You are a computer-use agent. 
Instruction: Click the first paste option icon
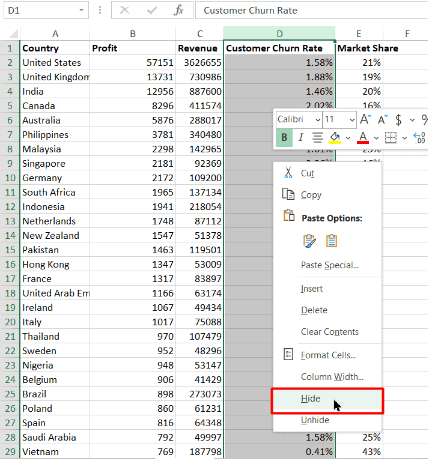point(309,241)
